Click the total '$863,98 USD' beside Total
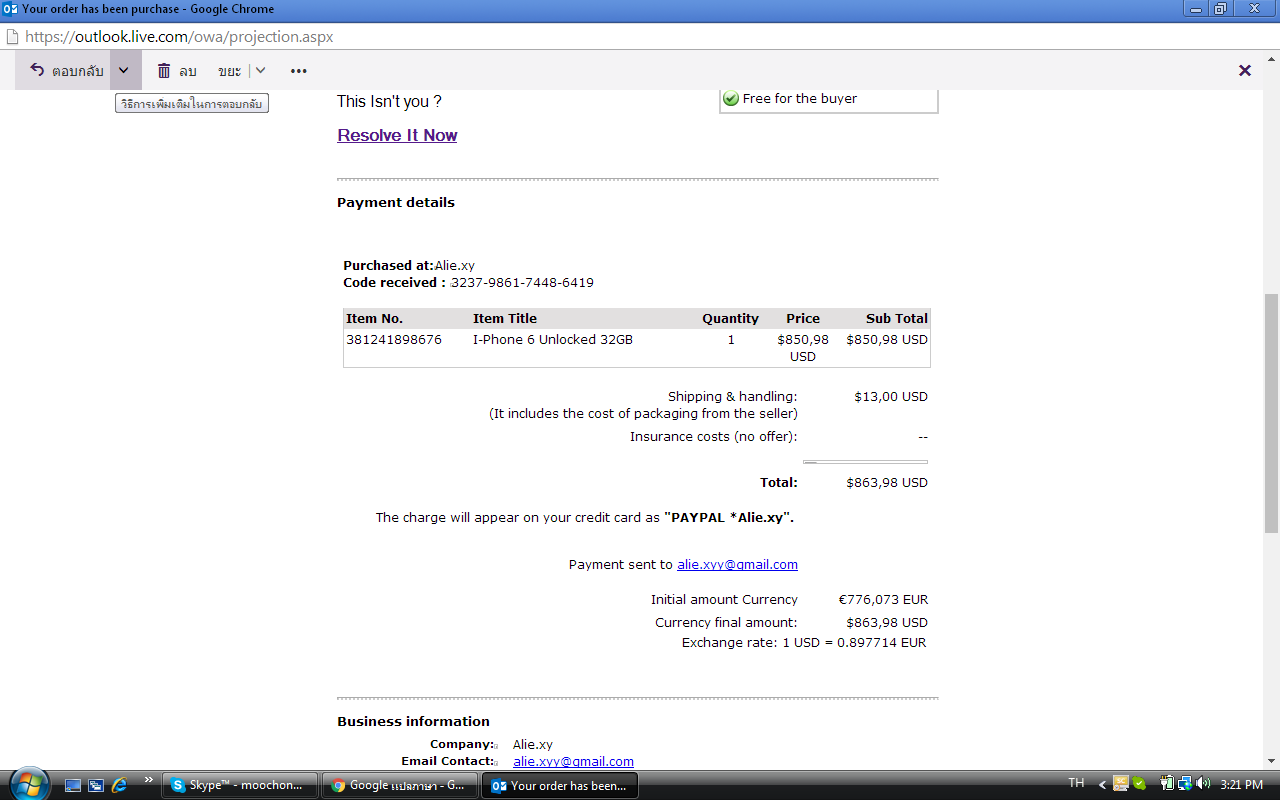Image resolution: width=1280 pixels, height=800 pixels. click(x=887, y=483)
